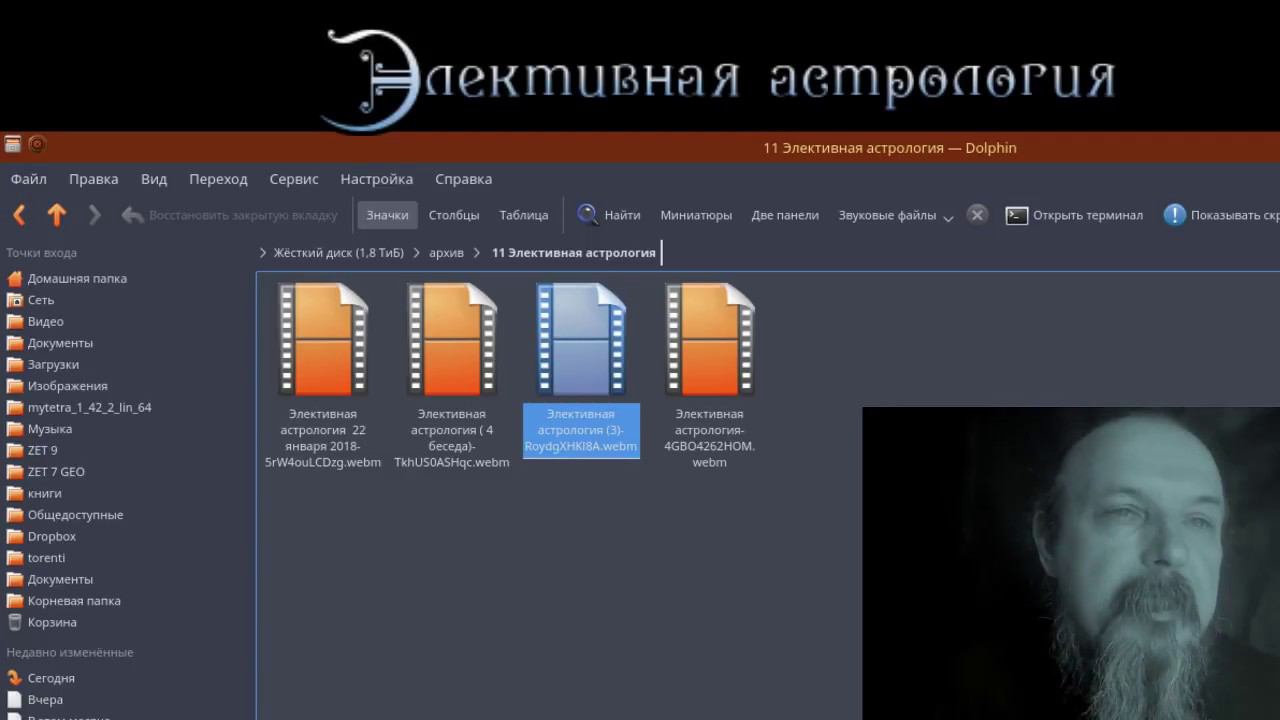Expand the chevron before 11 Элективная астрология

(x=478, y=253)
